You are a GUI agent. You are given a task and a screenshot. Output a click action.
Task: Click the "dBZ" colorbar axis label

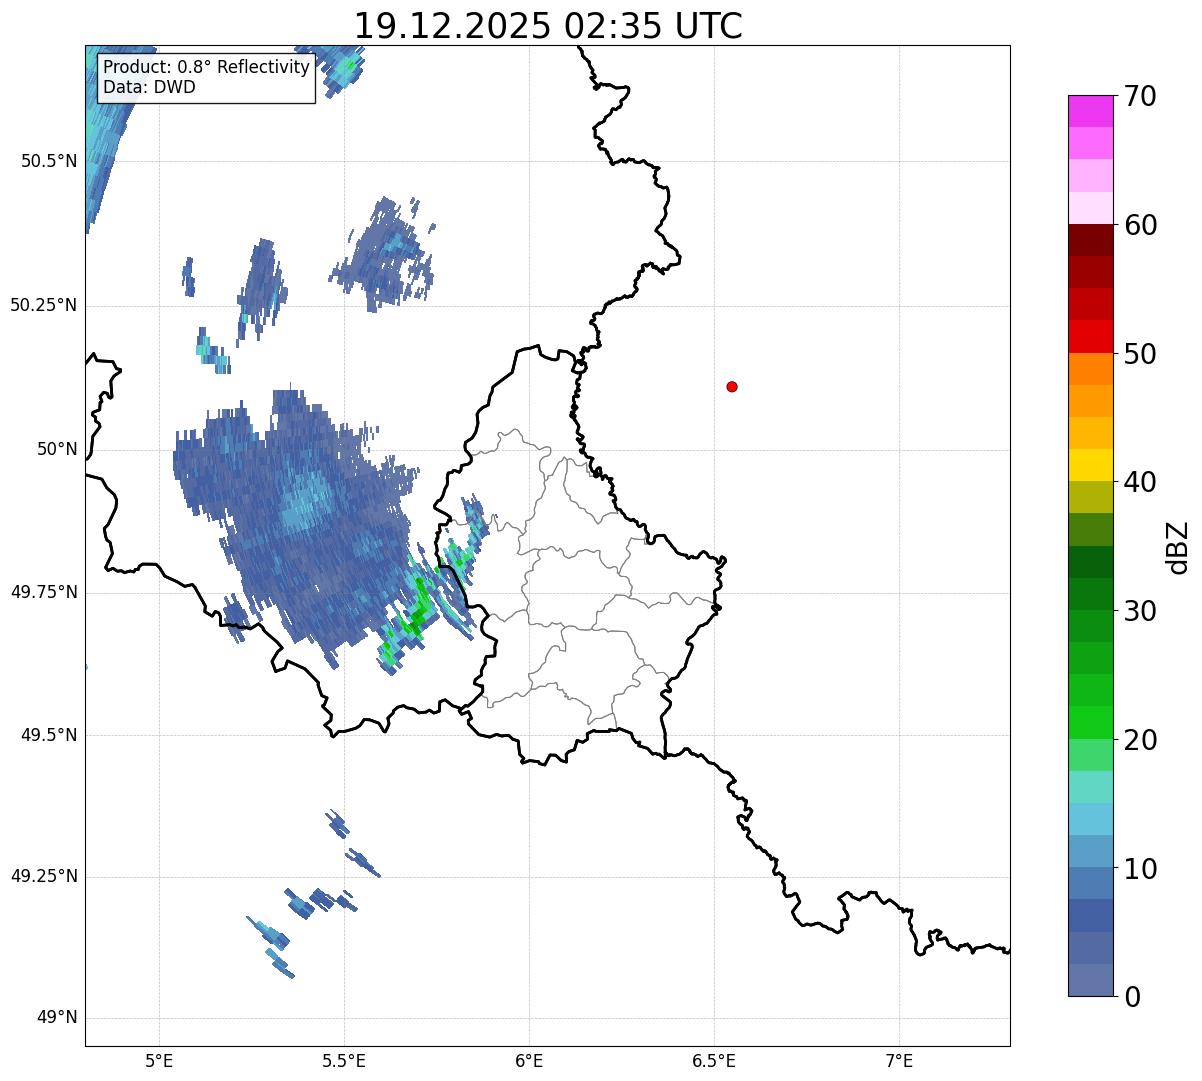tap(1179, 546)
